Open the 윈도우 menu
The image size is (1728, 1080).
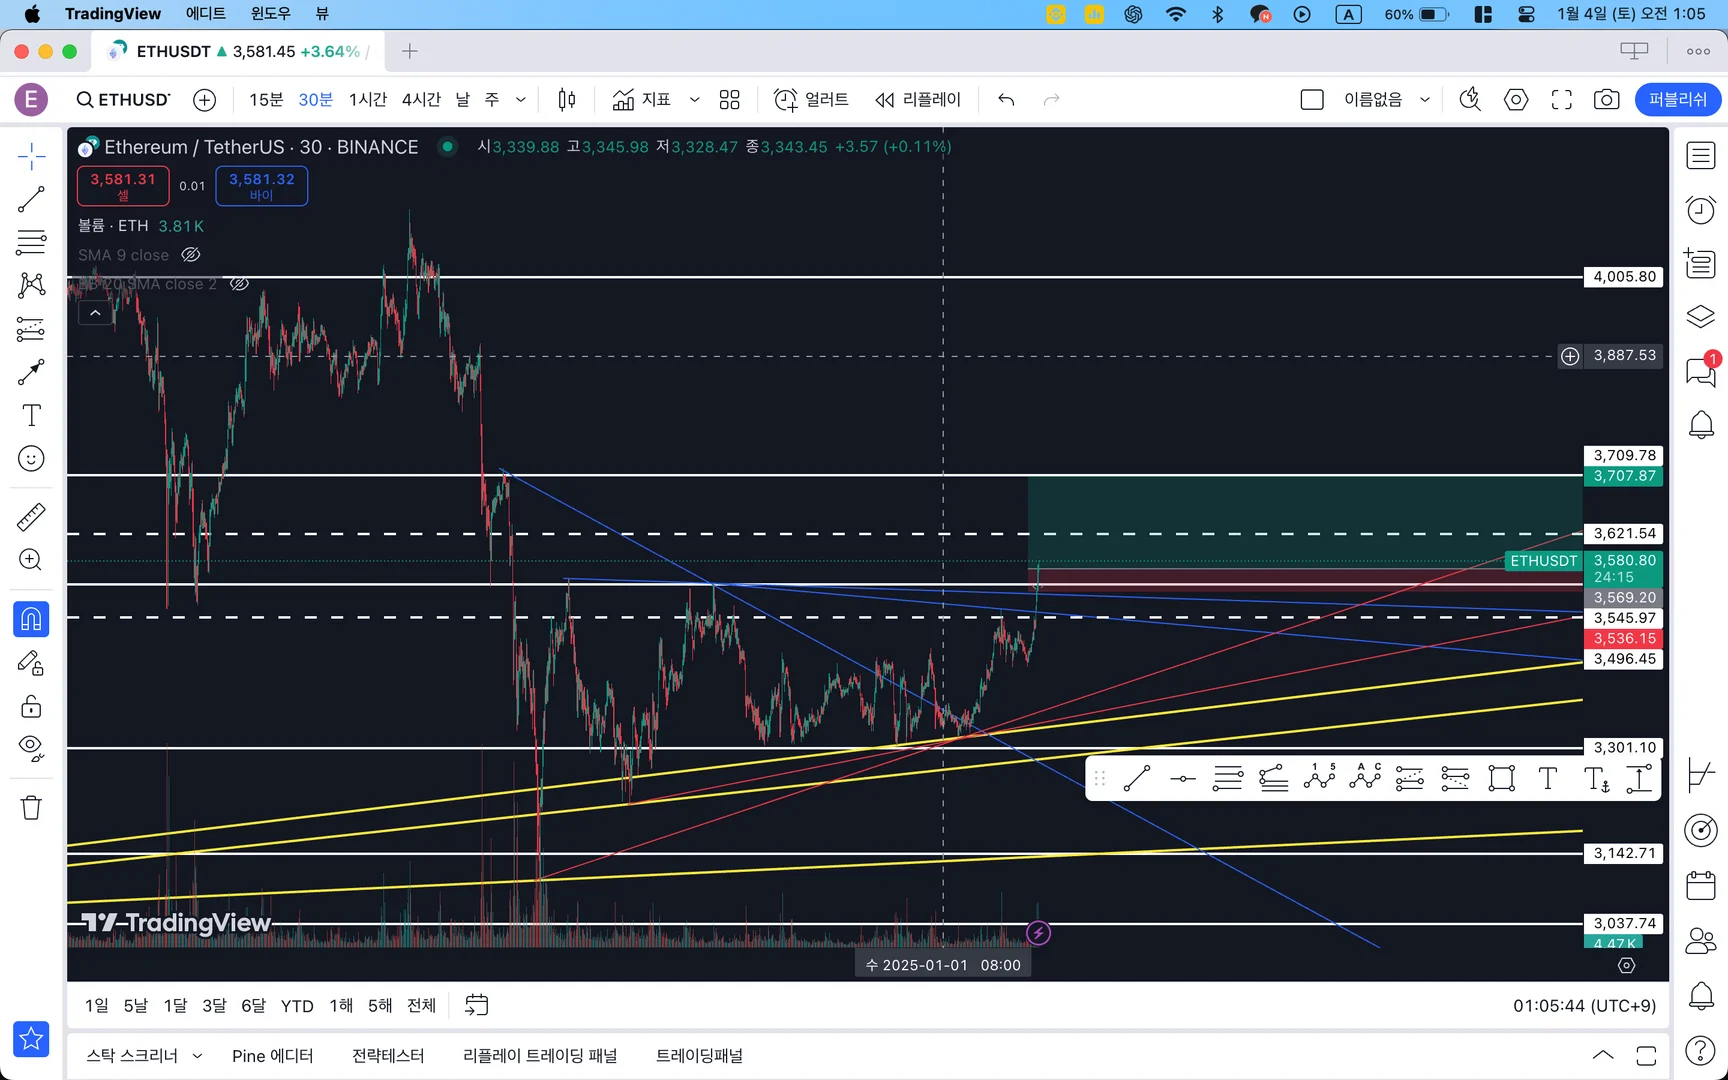[x=271, y=14]
